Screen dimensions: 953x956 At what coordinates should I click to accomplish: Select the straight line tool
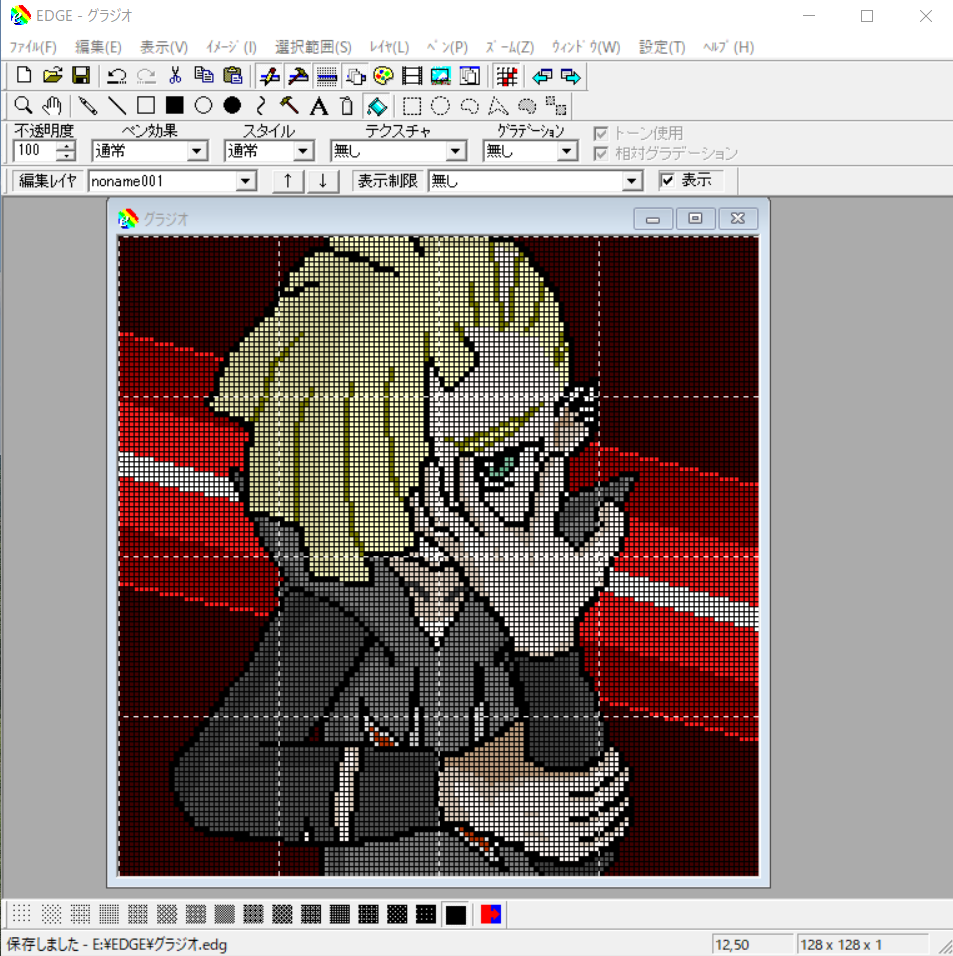point(116,106)
